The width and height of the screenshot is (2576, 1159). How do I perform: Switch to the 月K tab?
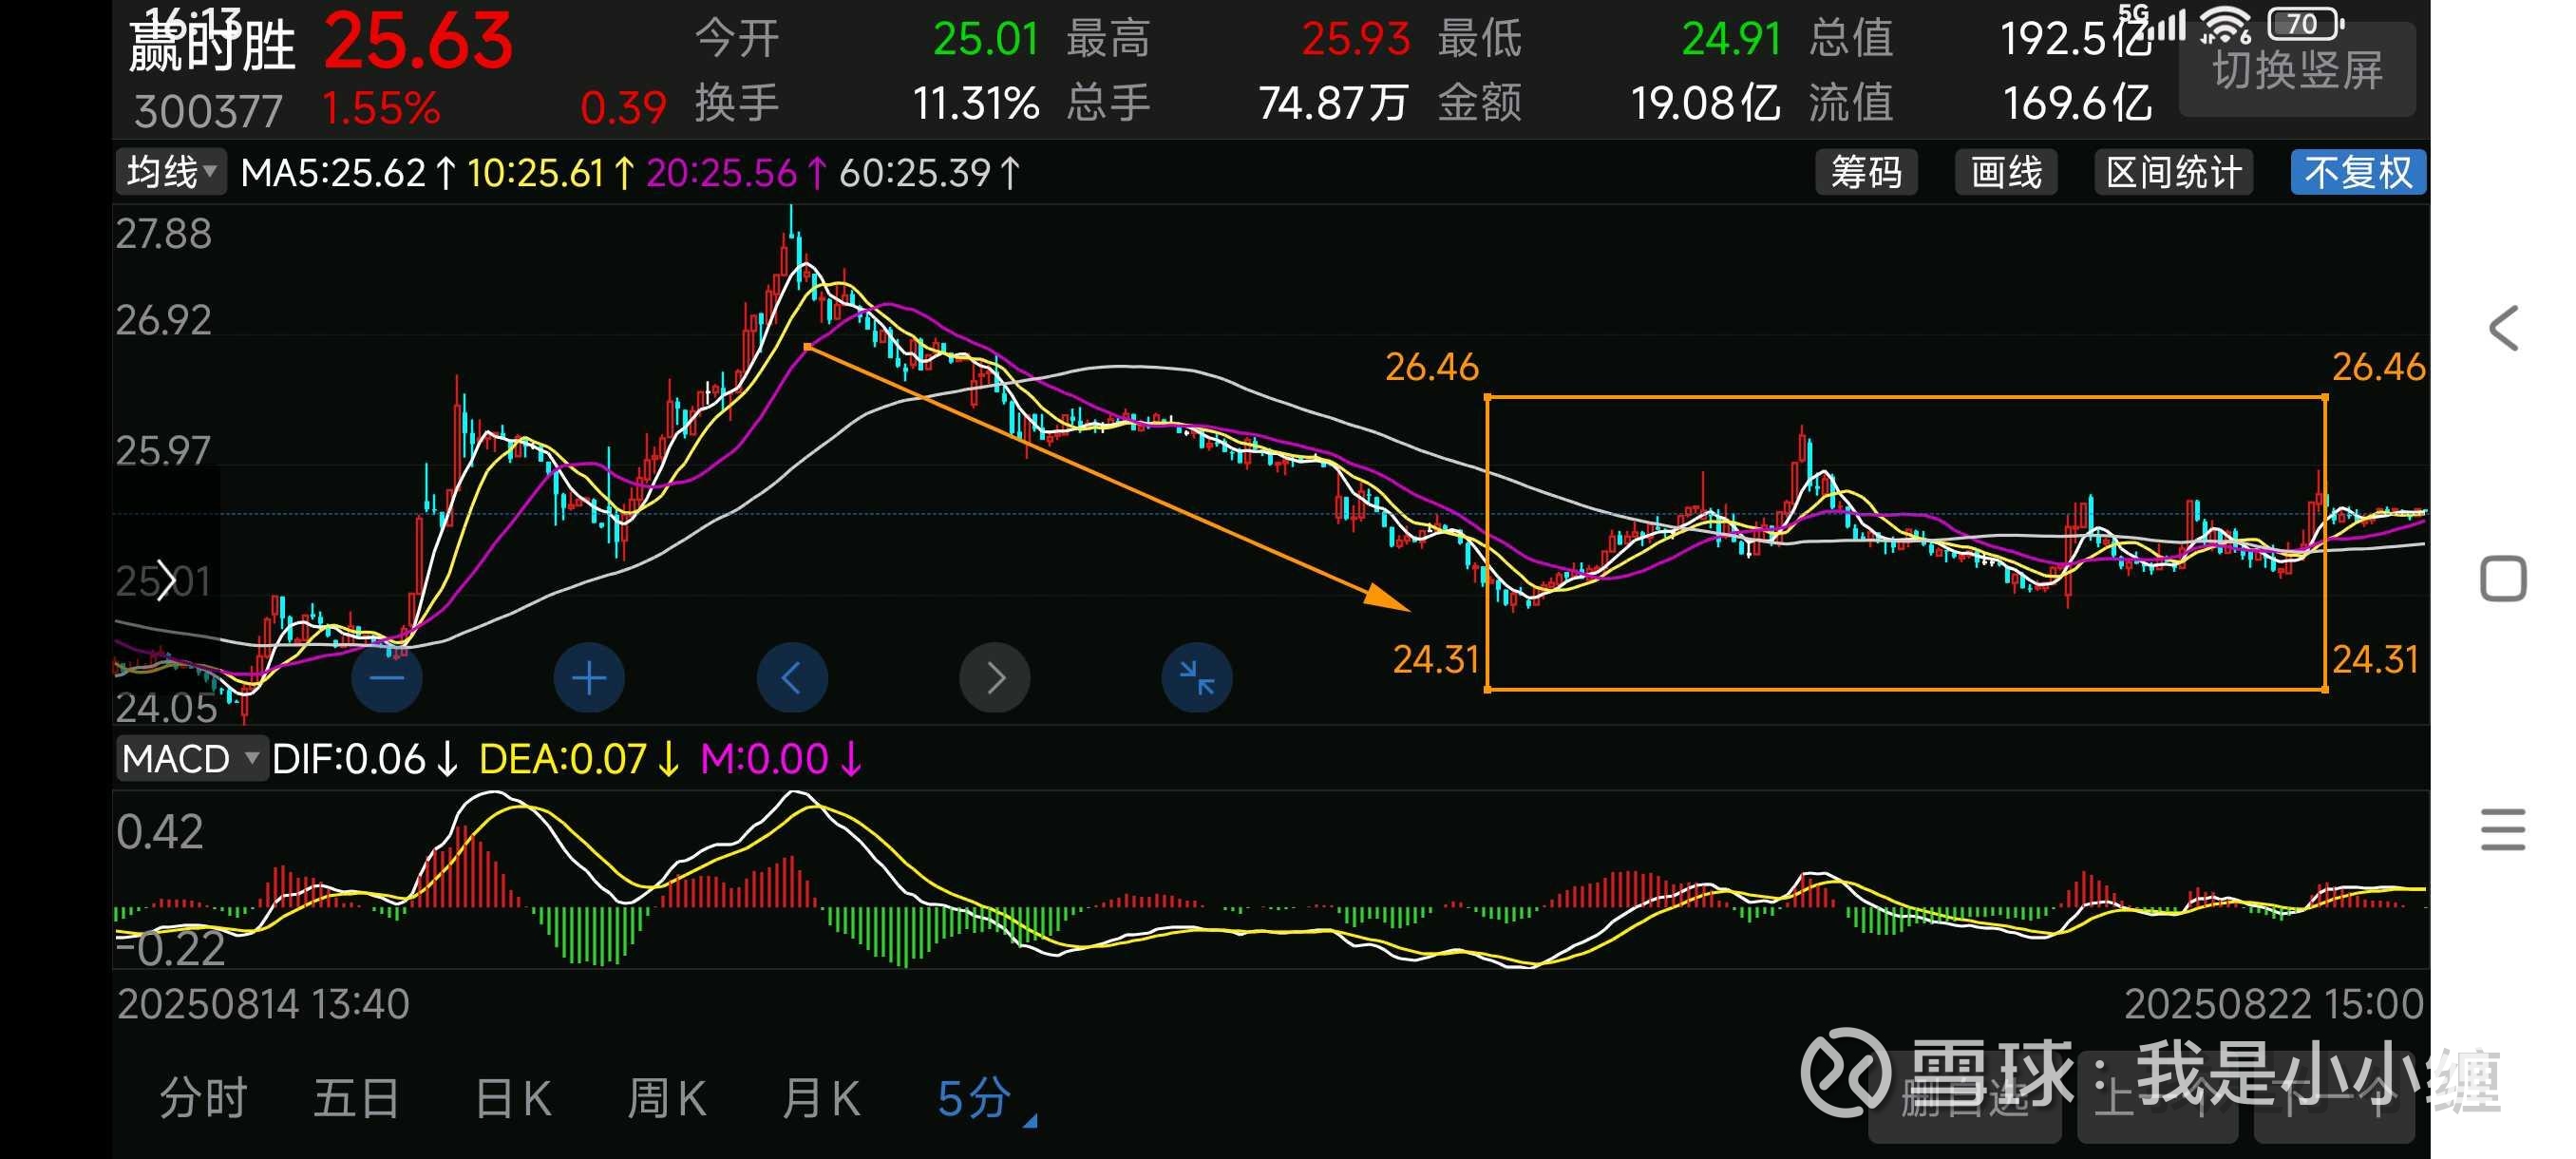click(x=821, y=1098)
